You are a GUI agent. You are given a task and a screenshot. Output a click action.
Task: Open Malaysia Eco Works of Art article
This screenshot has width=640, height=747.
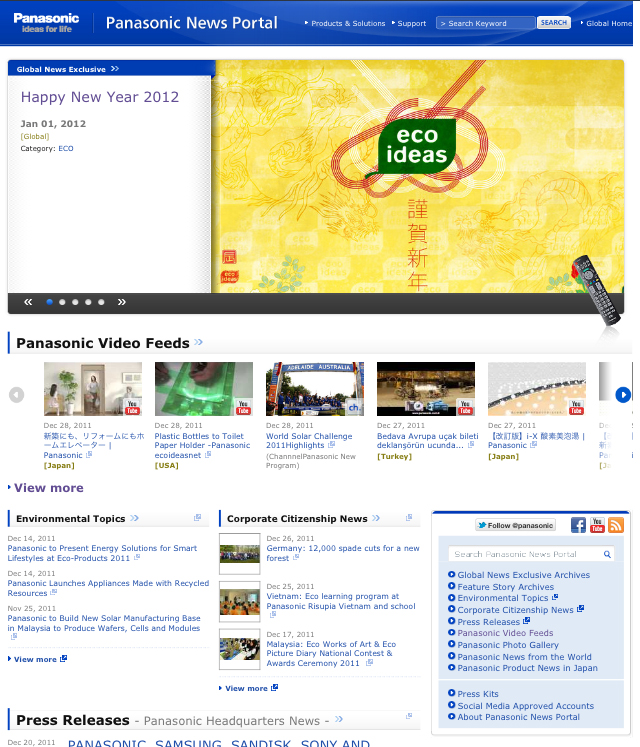pos(331,653)
